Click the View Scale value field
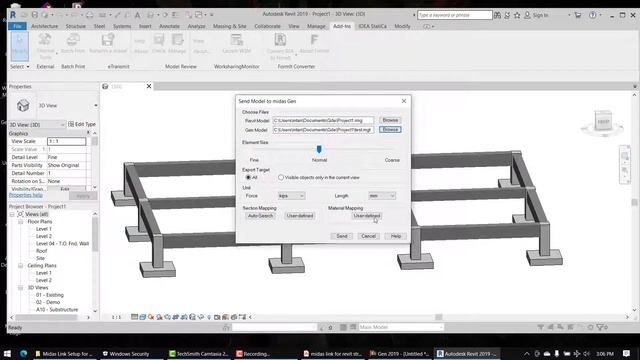This screenshot has height=360, width=640. pos(67,141)
